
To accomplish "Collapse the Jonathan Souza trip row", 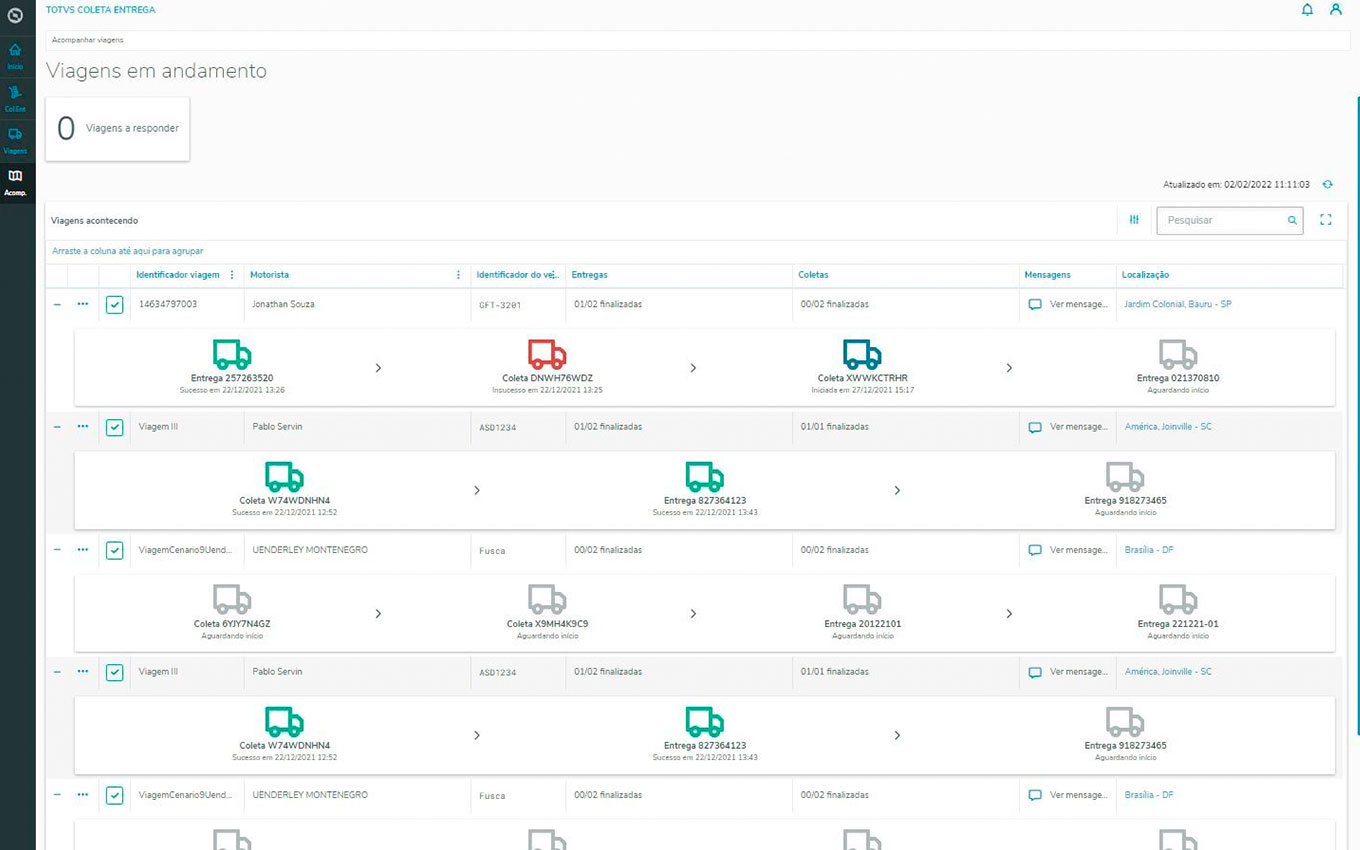I will [x=57, y=304].
